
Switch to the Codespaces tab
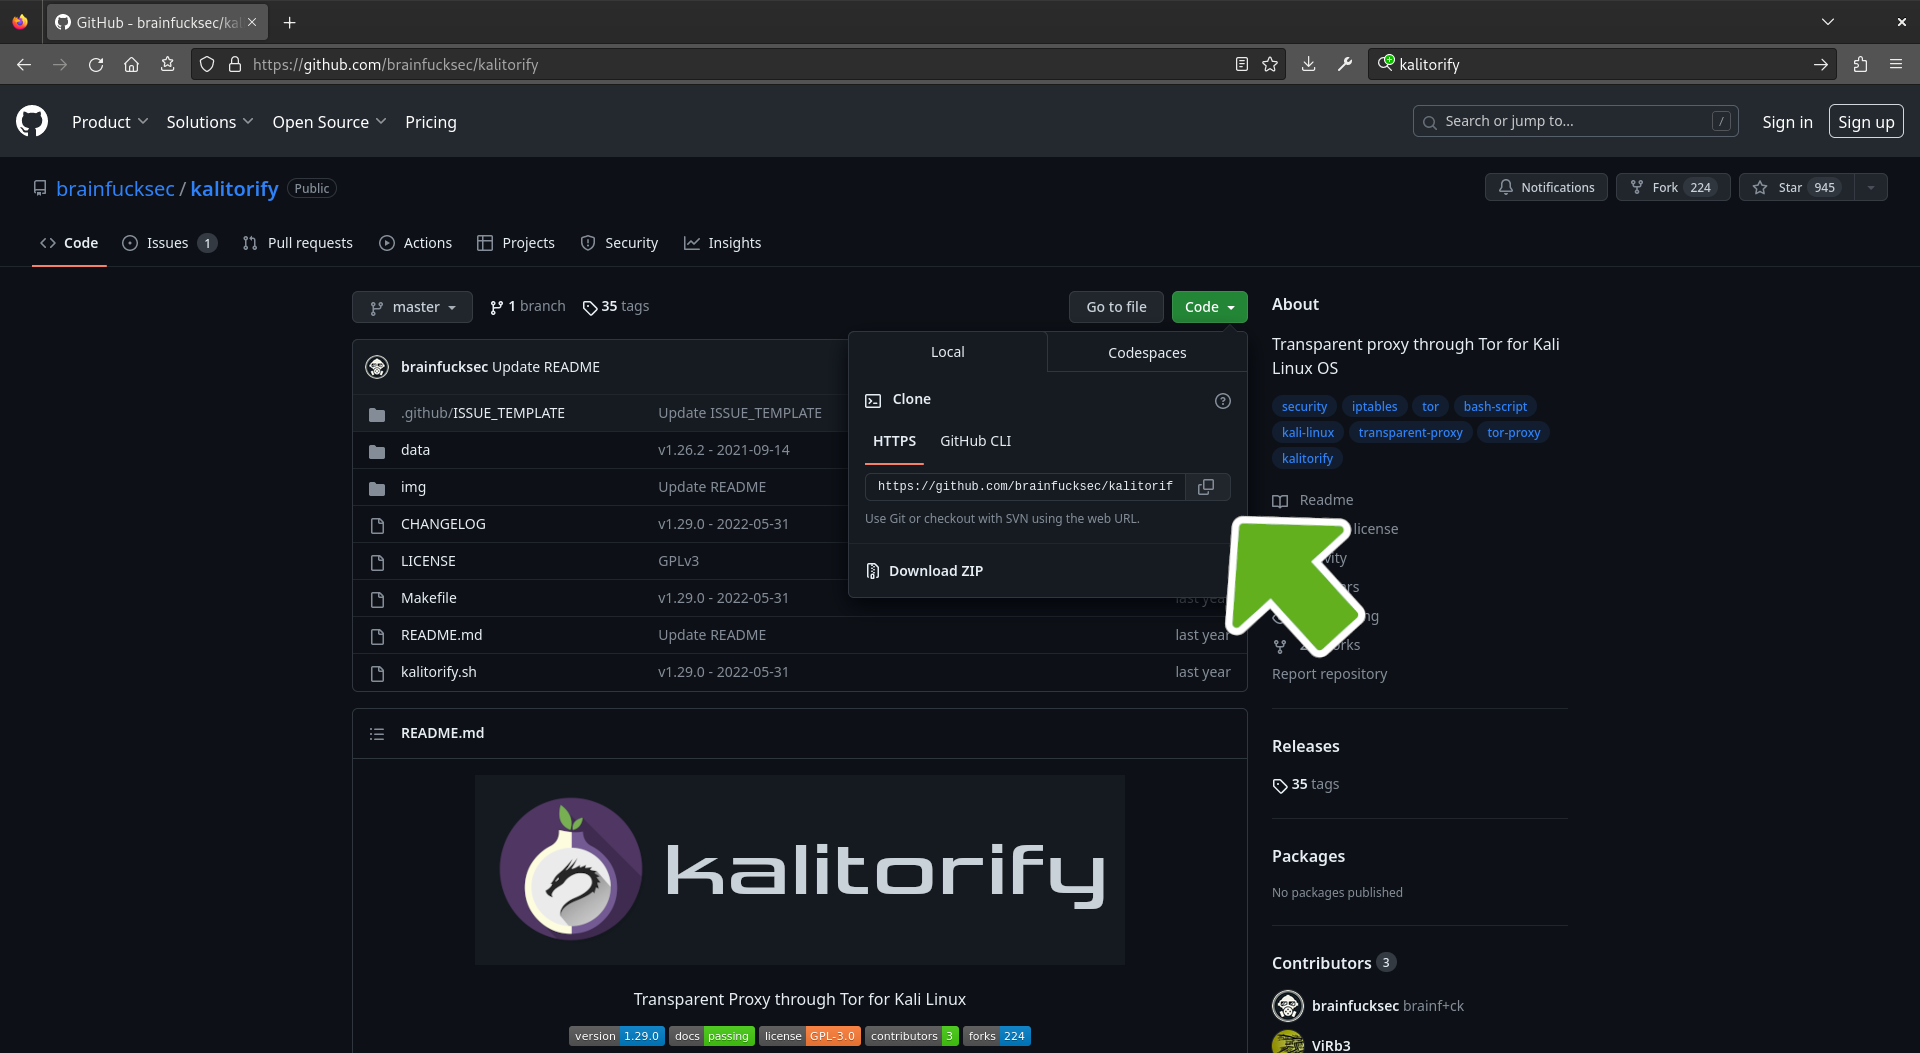[x=1147, y=353]
